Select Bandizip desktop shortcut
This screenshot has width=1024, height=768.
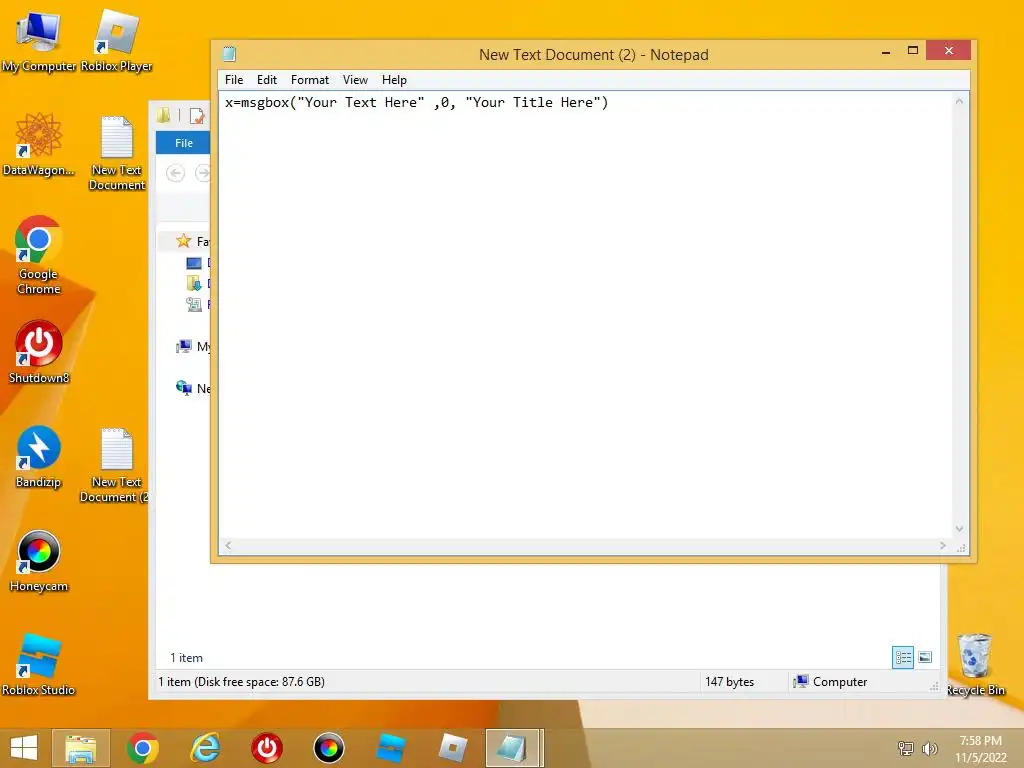pyautogui.click(x=39, y=456)
